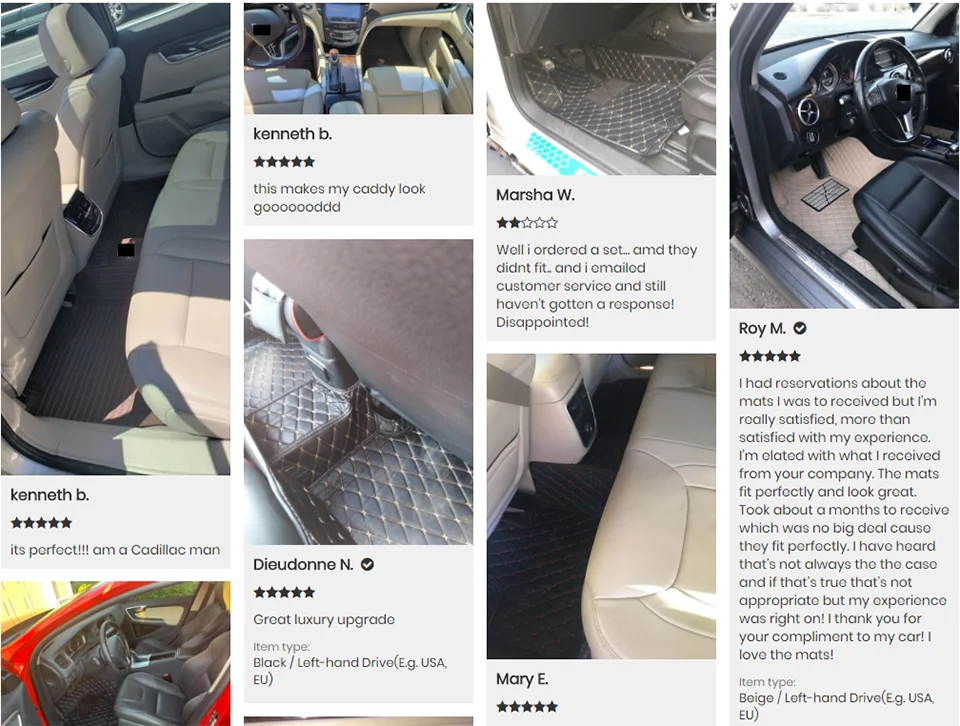Image resolution: width=960 pixels, height=726 pixels.
Task: Click Dieudonne N. five-star rating
Action: 284,593
